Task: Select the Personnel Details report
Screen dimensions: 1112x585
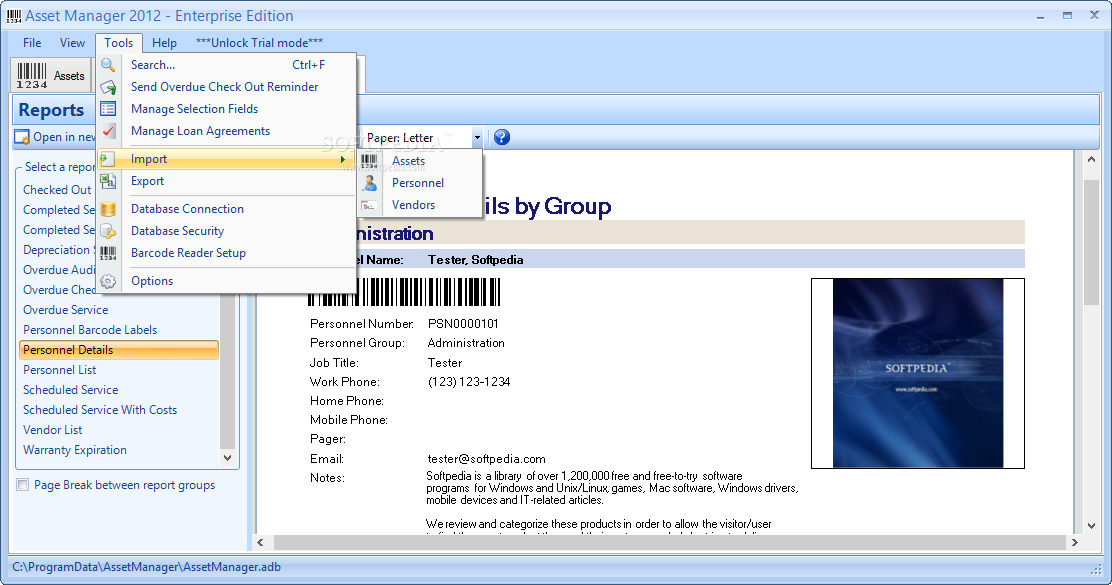Action: [119, 350]
